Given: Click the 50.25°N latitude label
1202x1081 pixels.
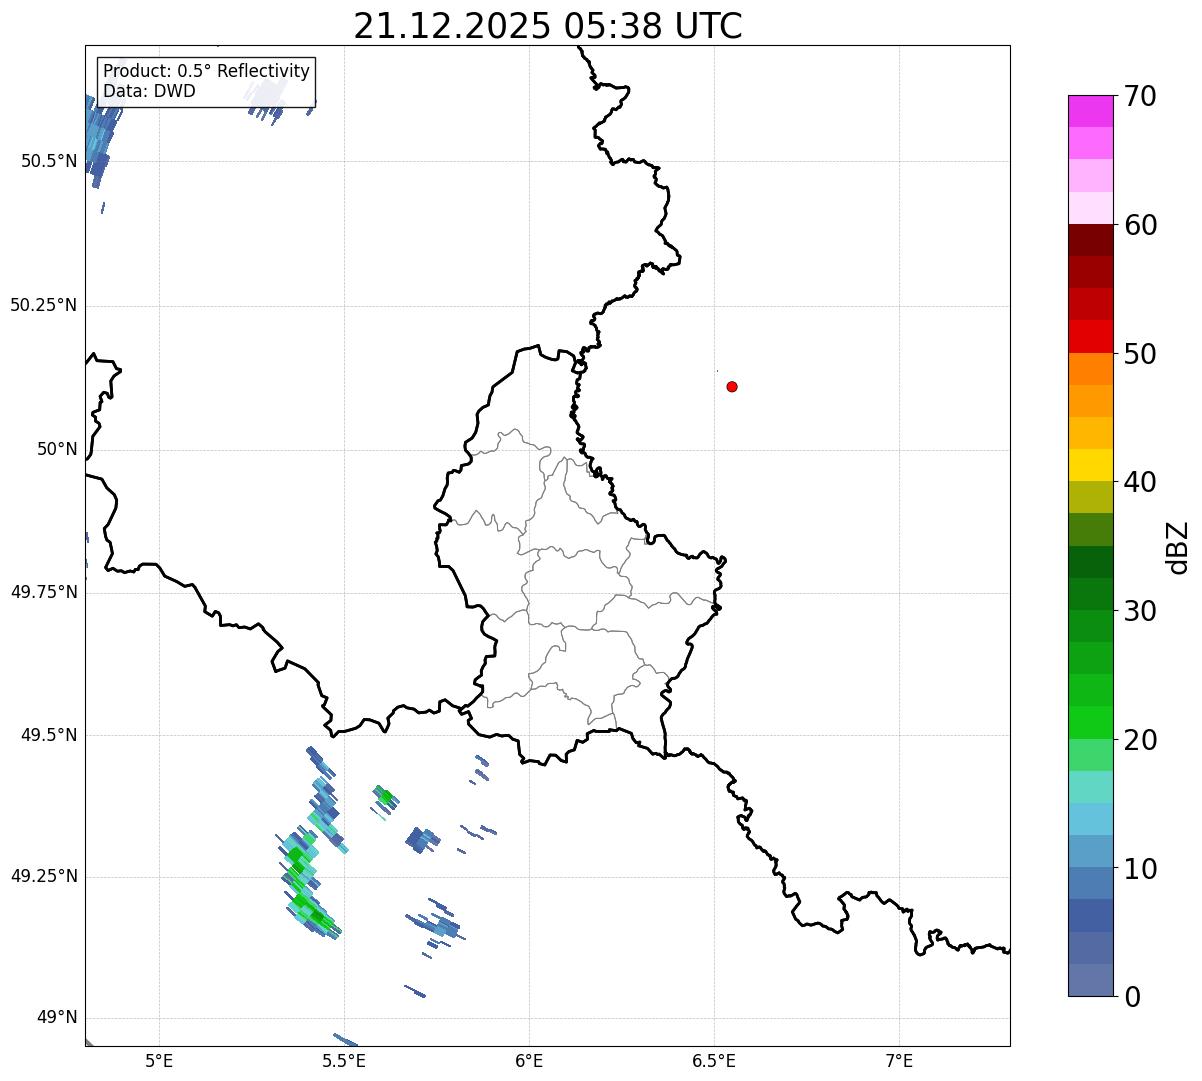Looking at the screenshot, I should click(44, 305).
